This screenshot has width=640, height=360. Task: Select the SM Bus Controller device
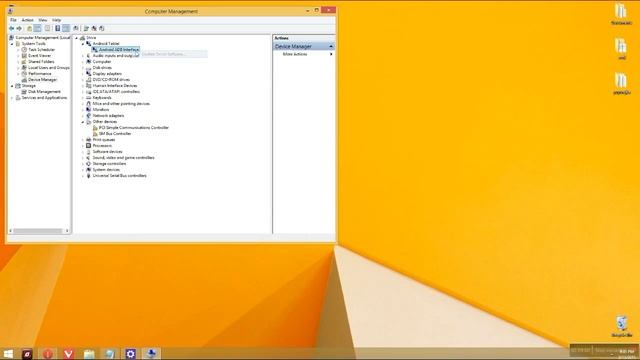(x=115, y=133)
